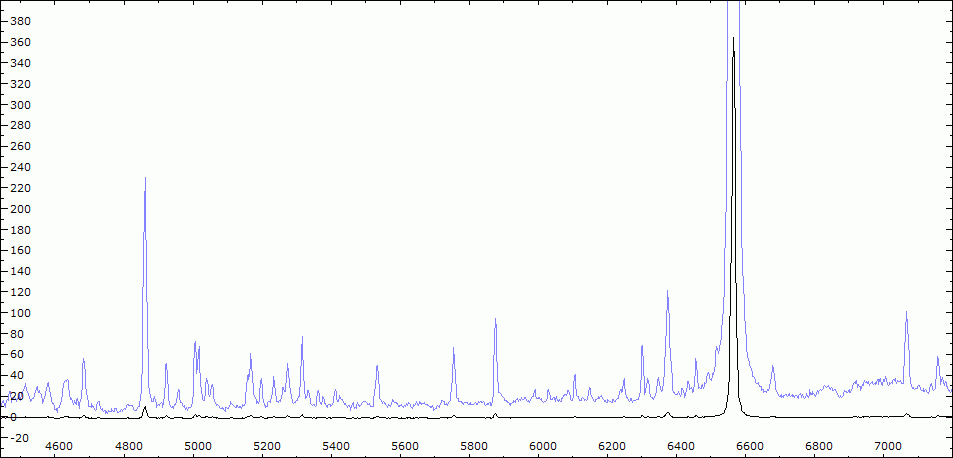The height and width of the screenshot is (458, 953).
Task: Click the 4600 label on the x-axis
Action: [59, 445]
